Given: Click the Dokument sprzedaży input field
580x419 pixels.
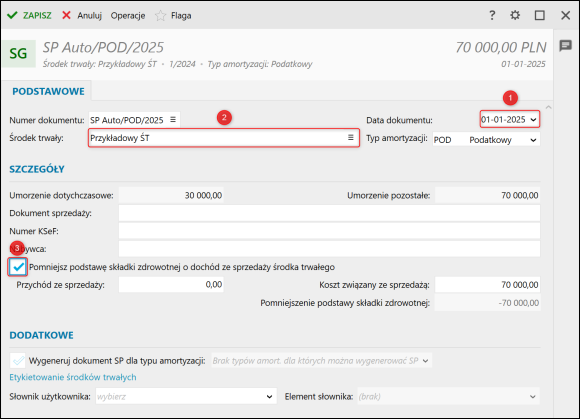Looking at the screenshot, I should click(x=329, y=213).
